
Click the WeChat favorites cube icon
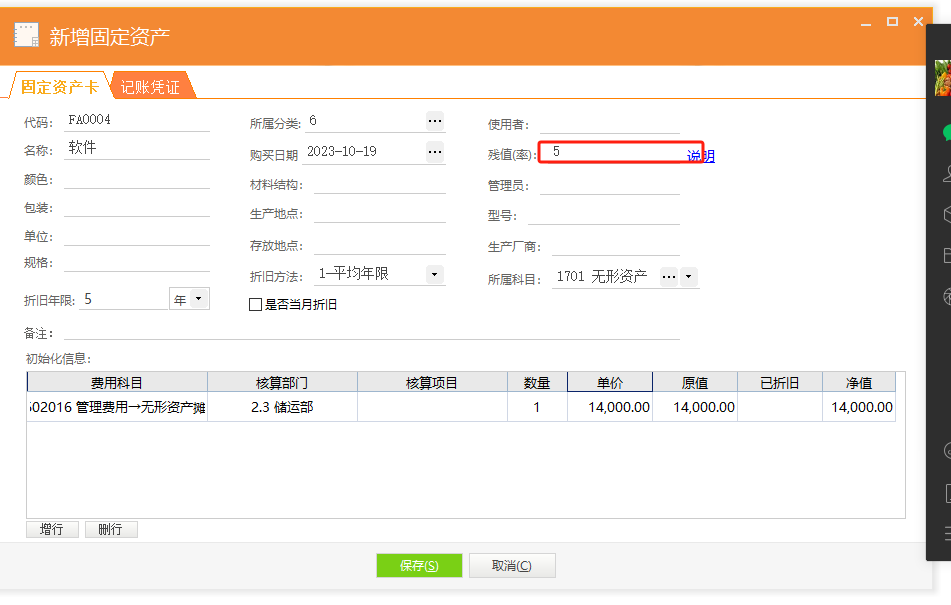tap(944, 215)
